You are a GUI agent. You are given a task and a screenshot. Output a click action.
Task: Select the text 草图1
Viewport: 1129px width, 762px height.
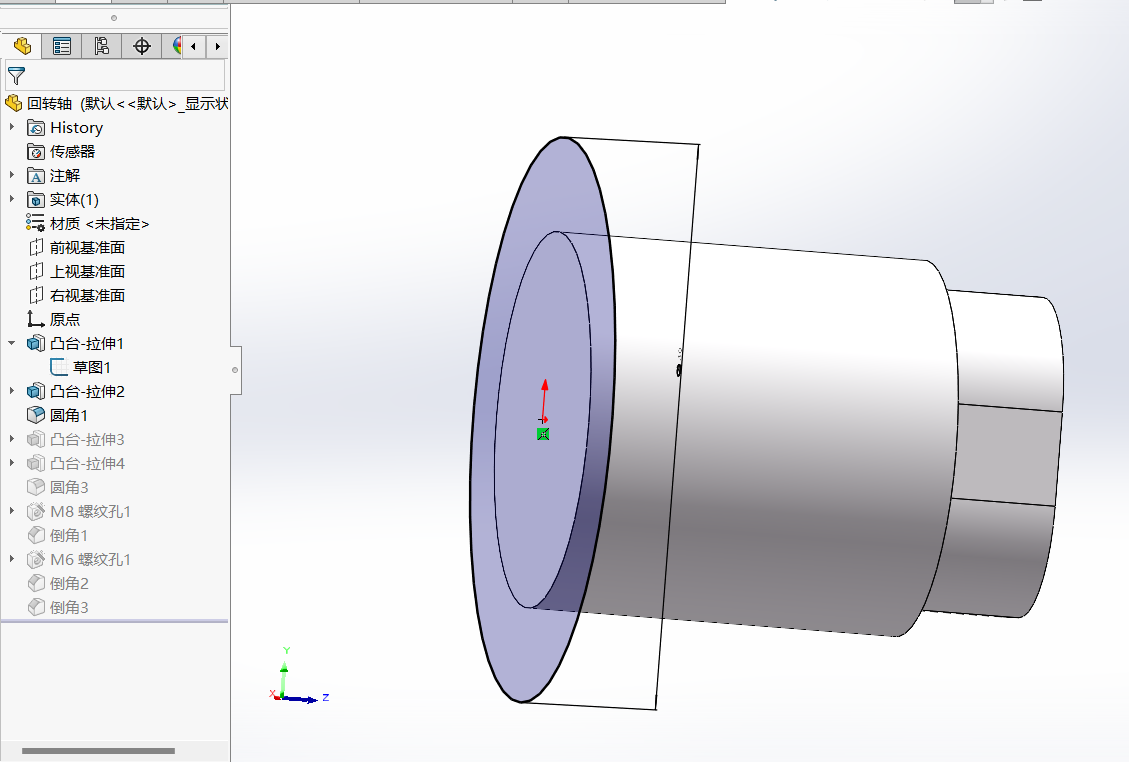tap(91, 367)
